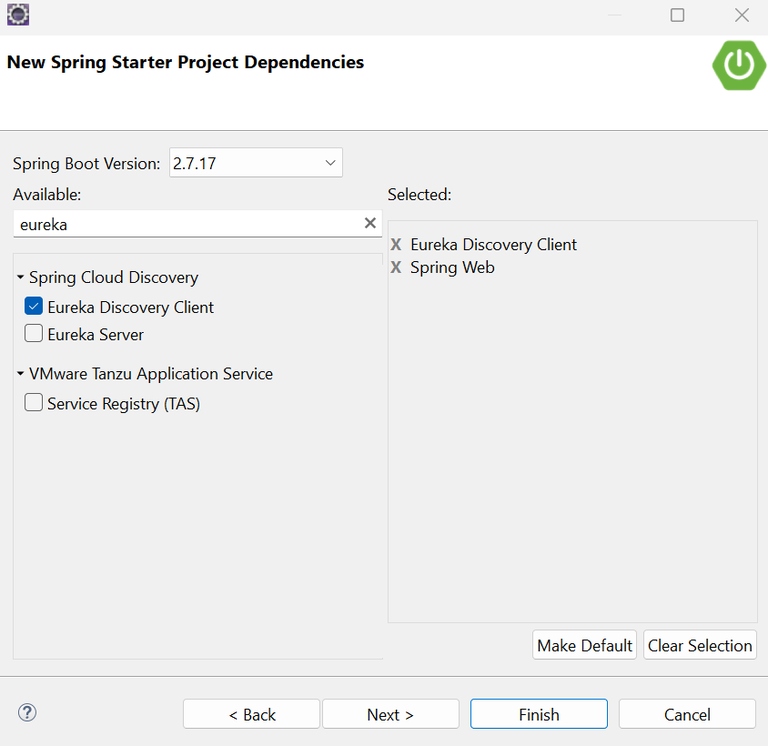Proceed with the Next > button
Screen dimensions: 768x746
[x=390, y=714]
